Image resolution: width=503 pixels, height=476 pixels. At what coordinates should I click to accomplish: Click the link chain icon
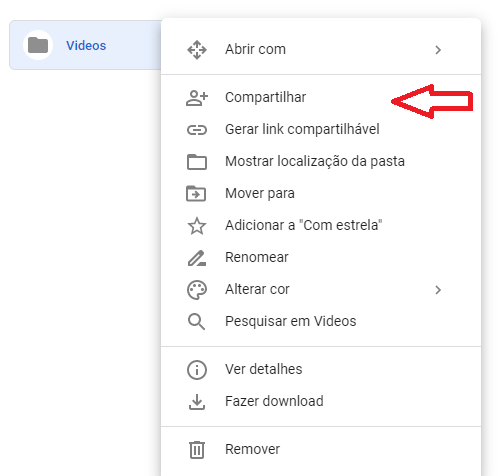pyautogui.click(x=197, y=130)
